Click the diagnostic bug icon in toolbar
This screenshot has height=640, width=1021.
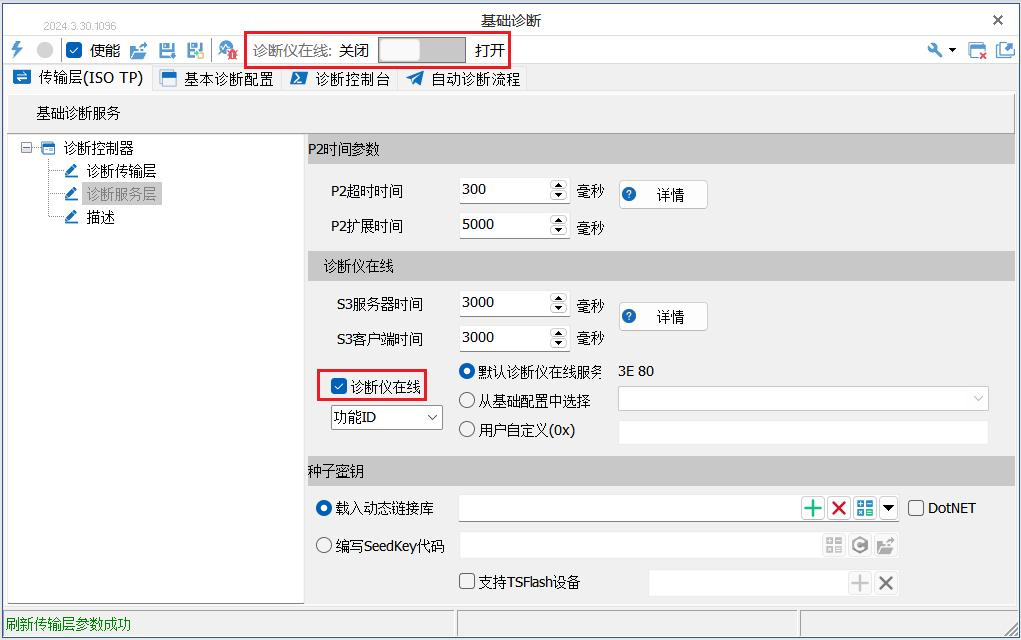pos(227,50)
